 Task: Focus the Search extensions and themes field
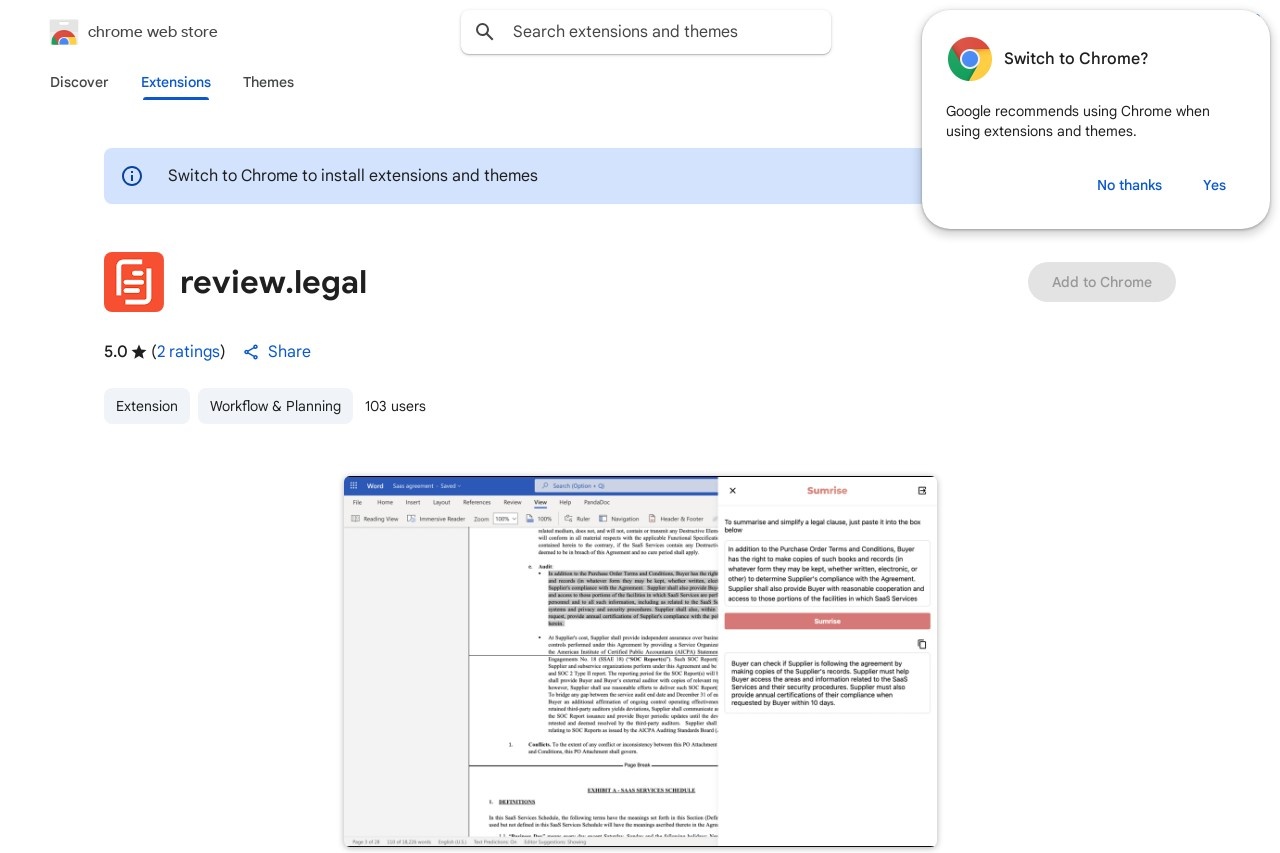tap(646, 32)
